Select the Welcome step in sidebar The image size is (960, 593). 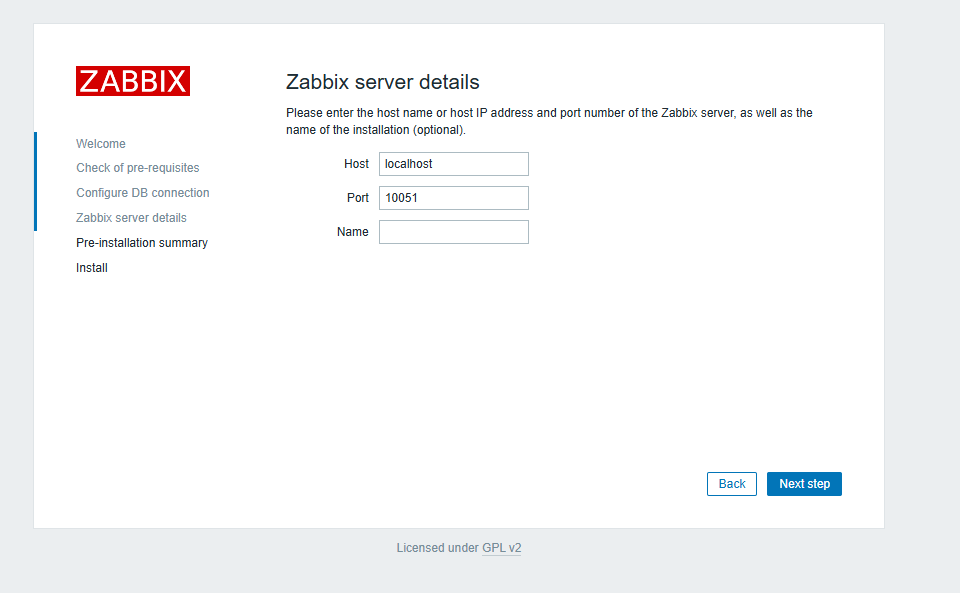pyautogui.click(x=101, y=144)
